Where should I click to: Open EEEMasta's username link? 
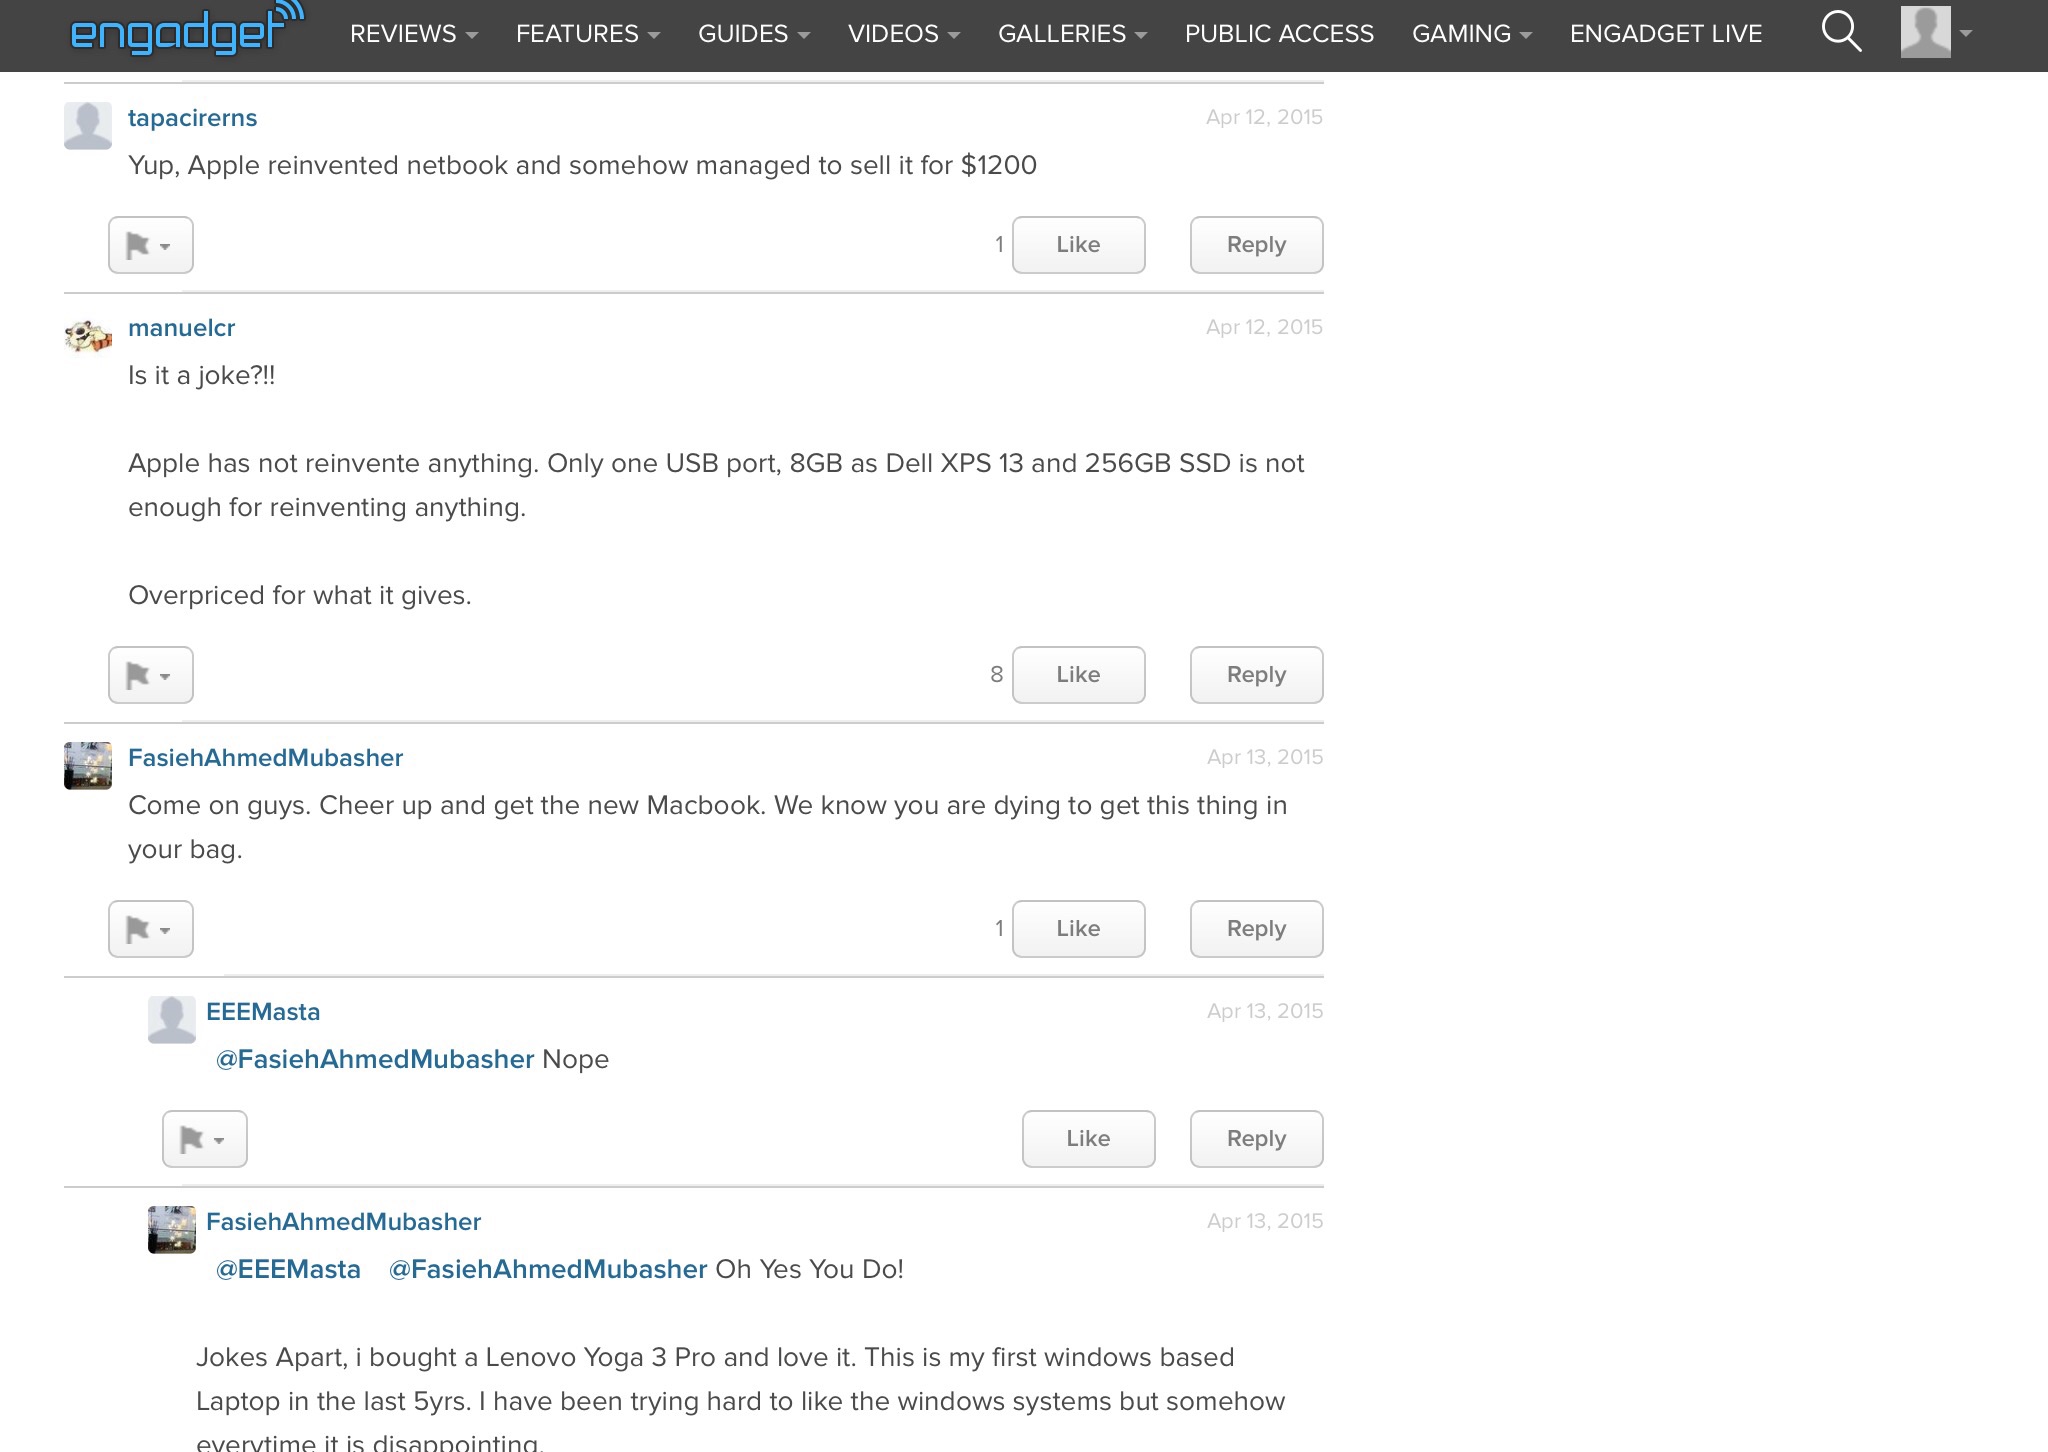tap(263, 1012)
